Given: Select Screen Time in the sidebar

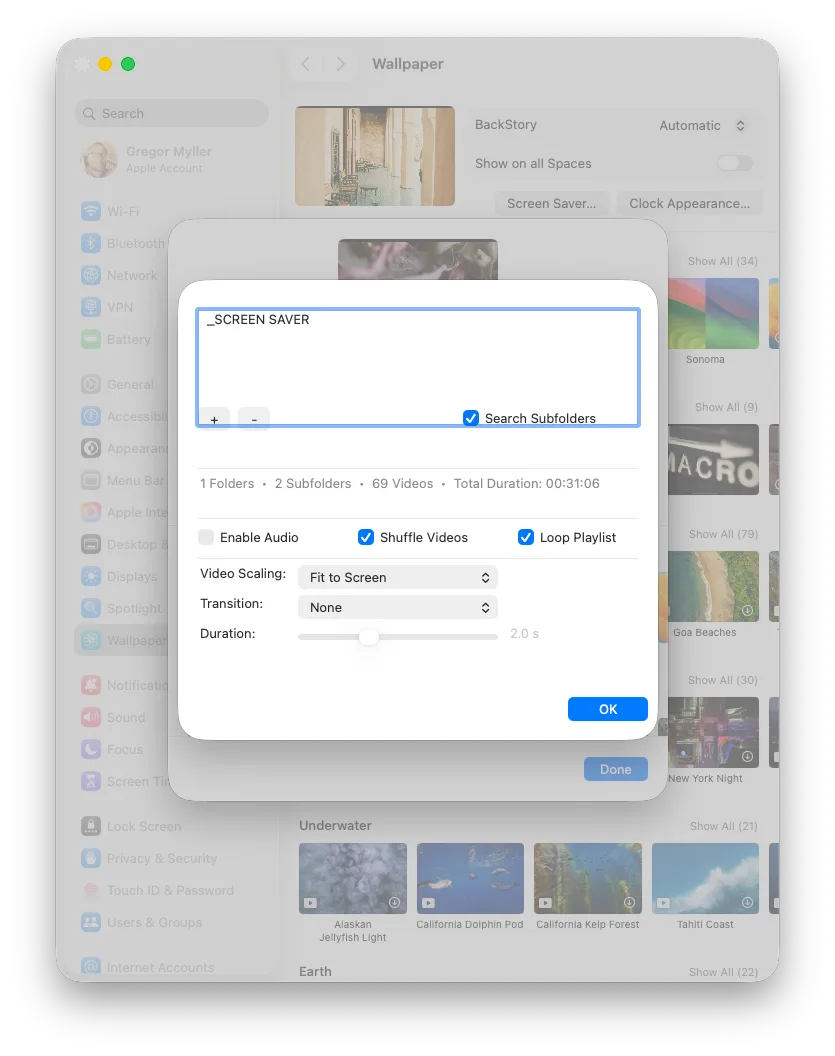Looking at the screenshot, I should click(x=125, y=781).
